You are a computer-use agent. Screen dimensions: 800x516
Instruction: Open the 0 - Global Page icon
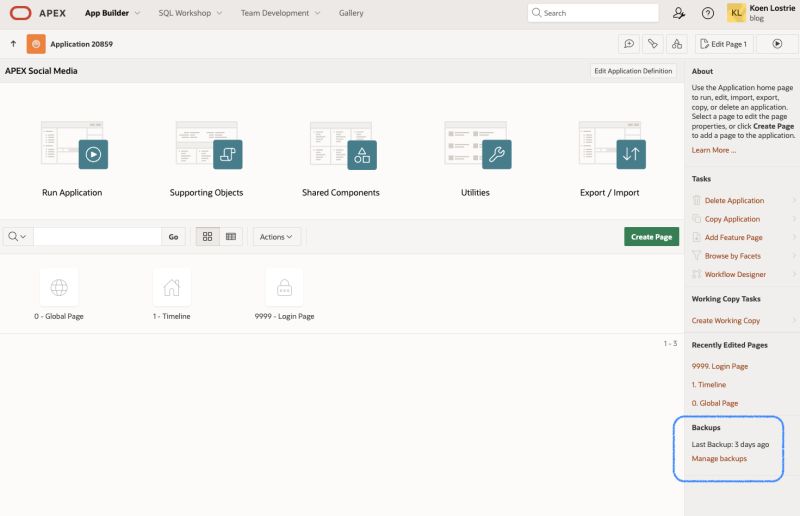[59, 287]
